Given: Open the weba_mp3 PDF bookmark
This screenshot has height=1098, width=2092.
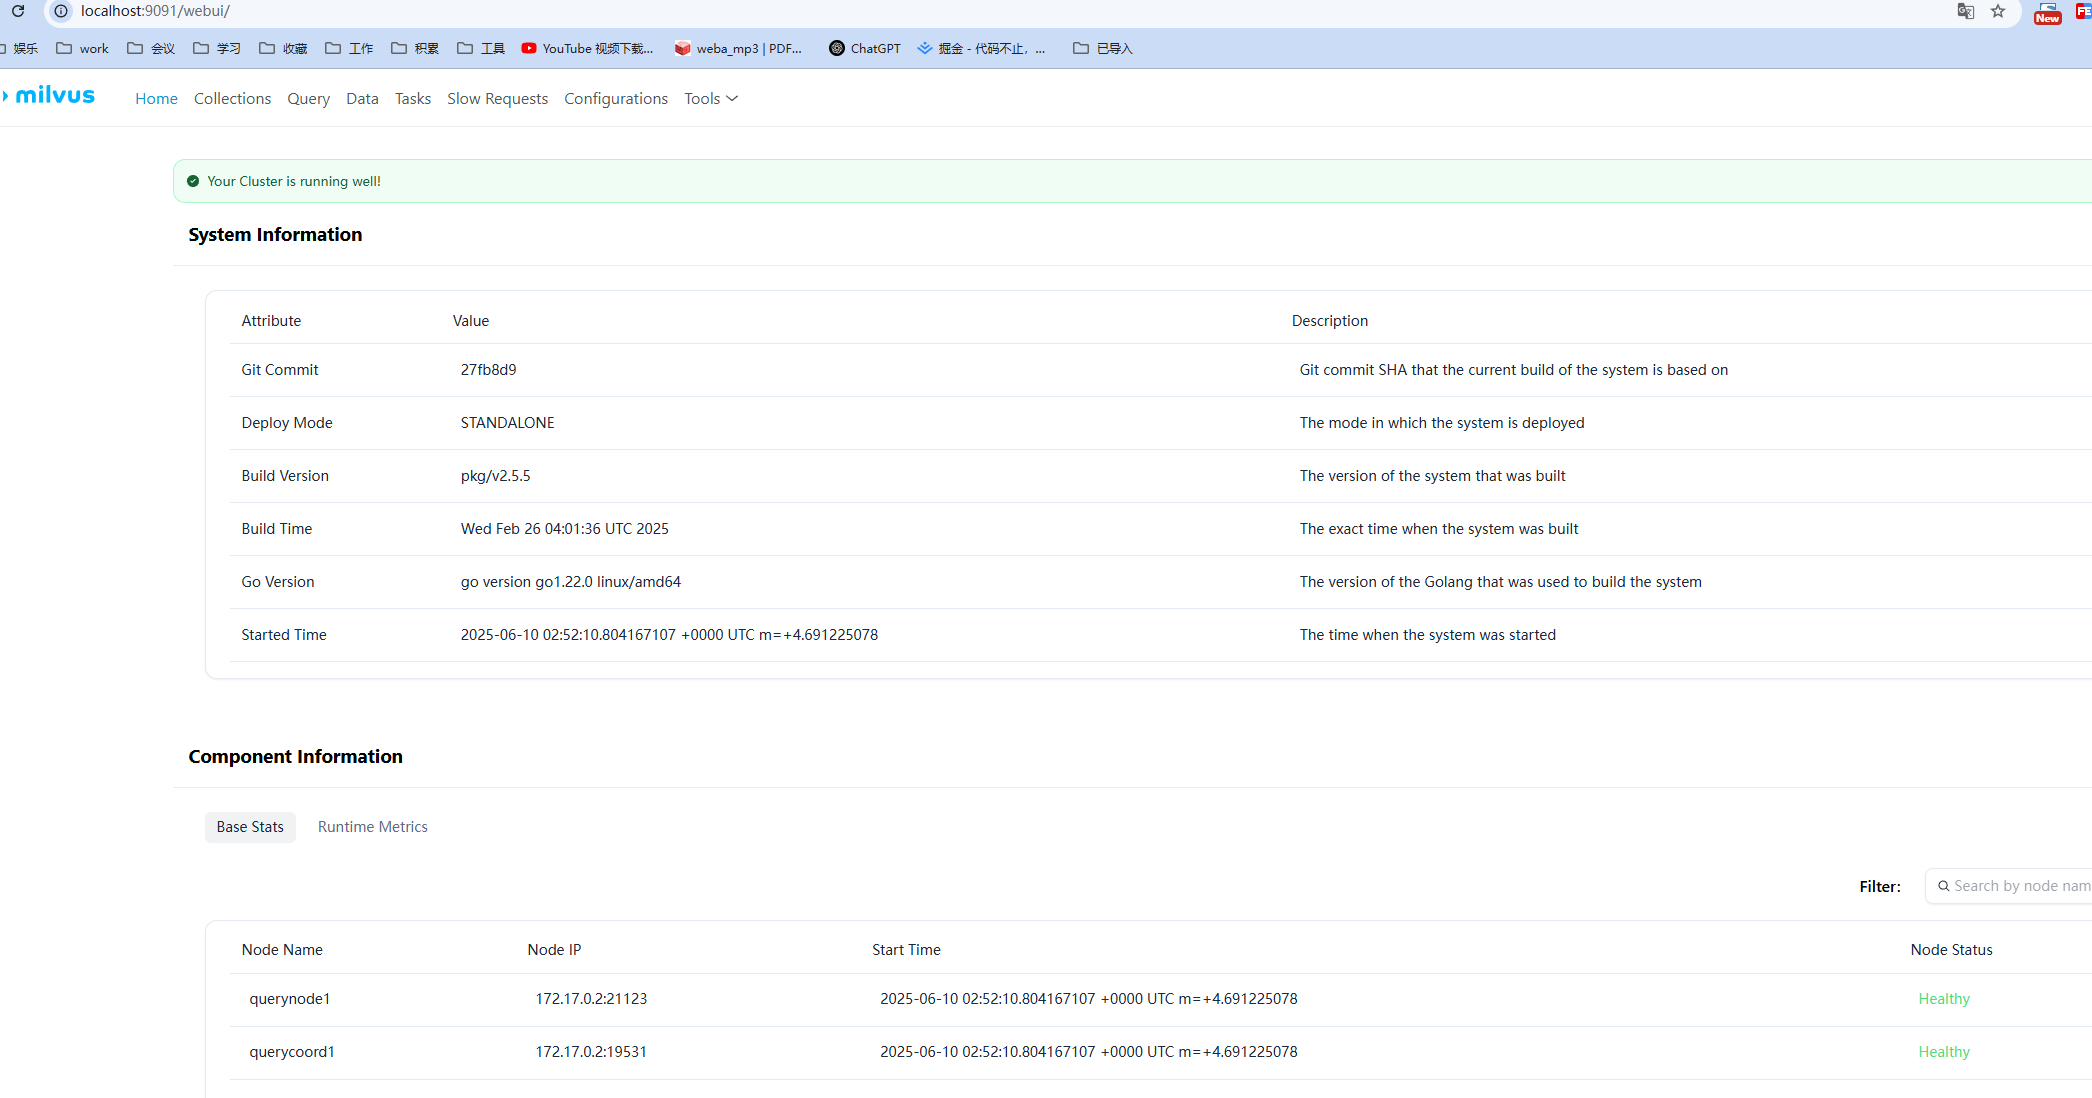Looking at the screenshot, I should [x=738, y=48].
